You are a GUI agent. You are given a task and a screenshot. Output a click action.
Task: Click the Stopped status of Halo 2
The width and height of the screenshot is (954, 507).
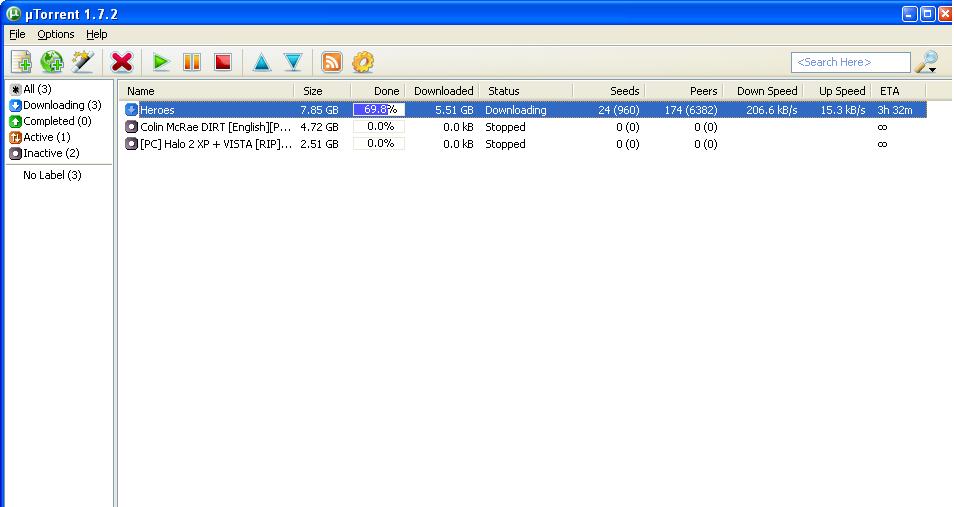pos(506,144)
